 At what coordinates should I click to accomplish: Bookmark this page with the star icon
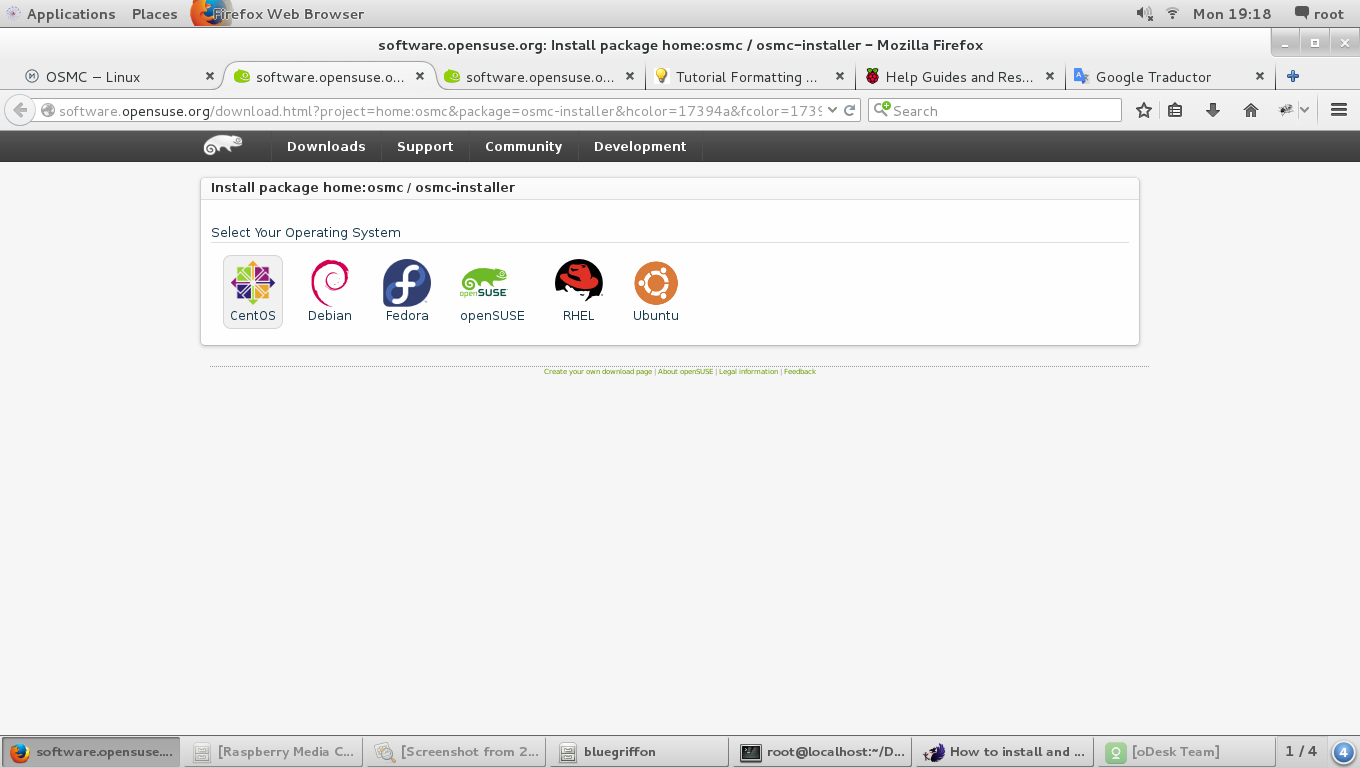pyautogui.click(x=1144, y=110)
